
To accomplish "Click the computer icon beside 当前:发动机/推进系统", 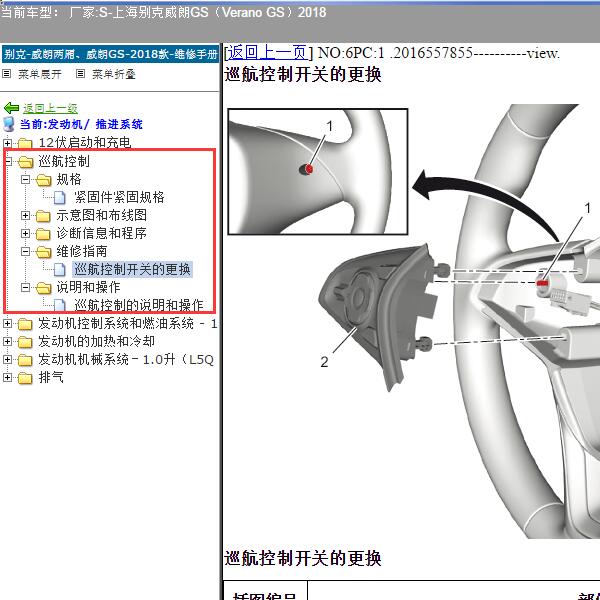I will [x=8, y=124].
